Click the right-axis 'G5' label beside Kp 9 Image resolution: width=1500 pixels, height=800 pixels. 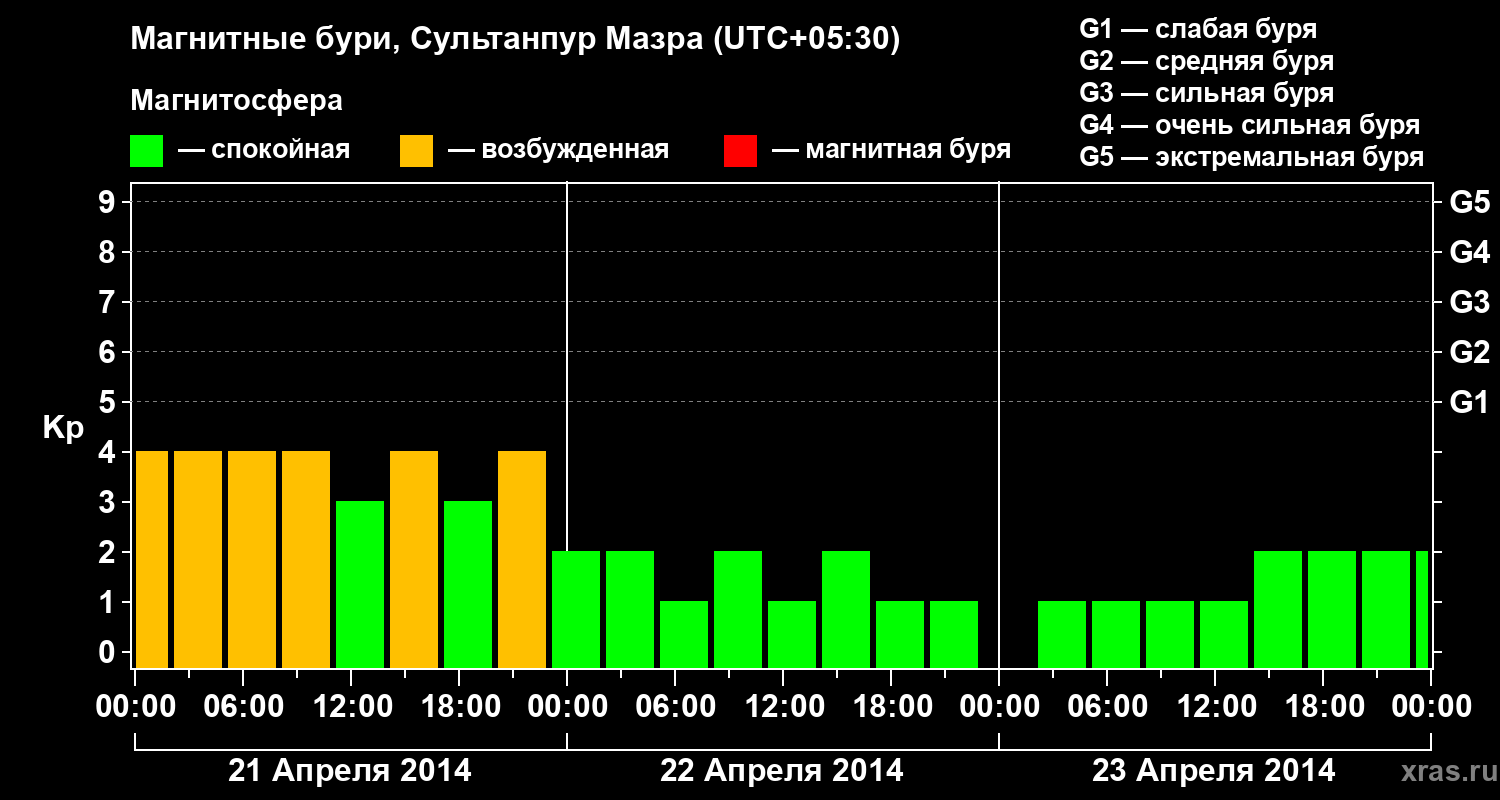pos(1469,202)
